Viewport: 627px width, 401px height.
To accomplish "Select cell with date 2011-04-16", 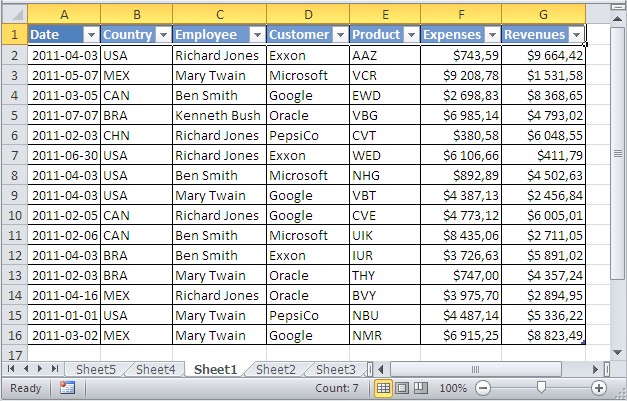I will pos(64,295).
